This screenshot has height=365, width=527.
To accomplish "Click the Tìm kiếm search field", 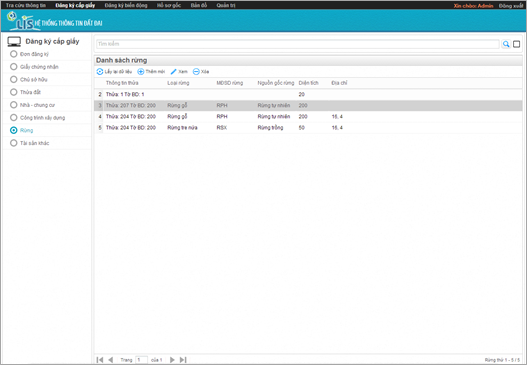I will [298, 44].
